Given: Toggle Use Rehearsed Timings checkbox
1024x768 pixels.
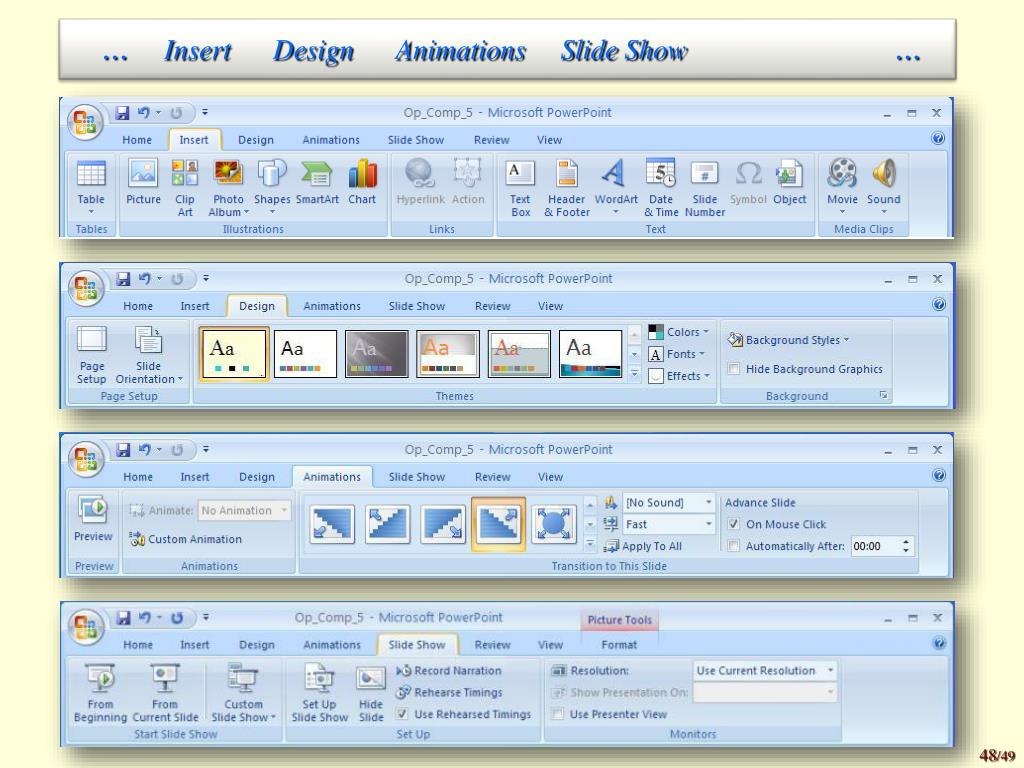Looking at the screenshot, I should (x=402, y=714).
